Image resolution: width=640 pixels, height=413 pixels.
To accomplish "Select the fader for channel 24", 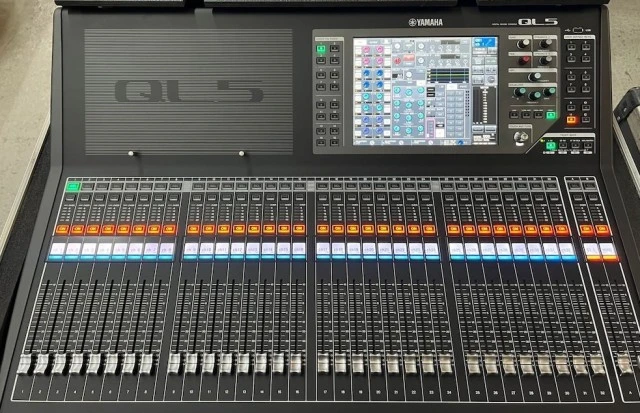I will click(446, 364).
